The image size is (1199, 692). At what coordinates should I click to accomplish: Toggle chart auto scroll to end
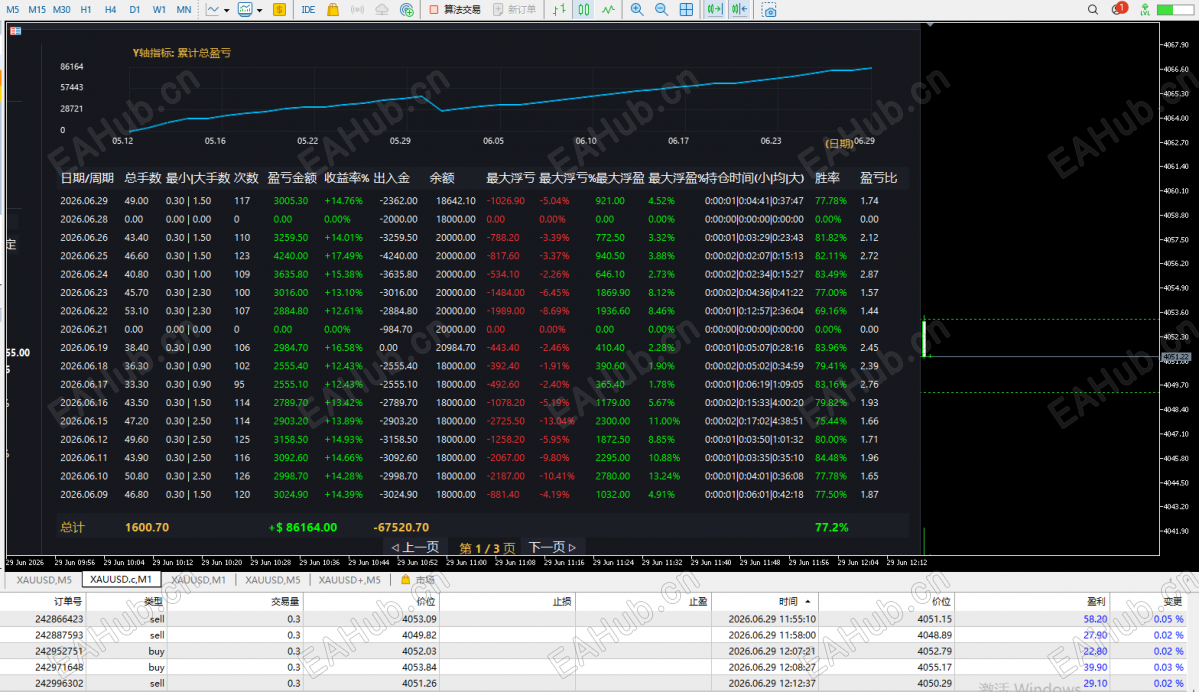click(x=714, y=10)
